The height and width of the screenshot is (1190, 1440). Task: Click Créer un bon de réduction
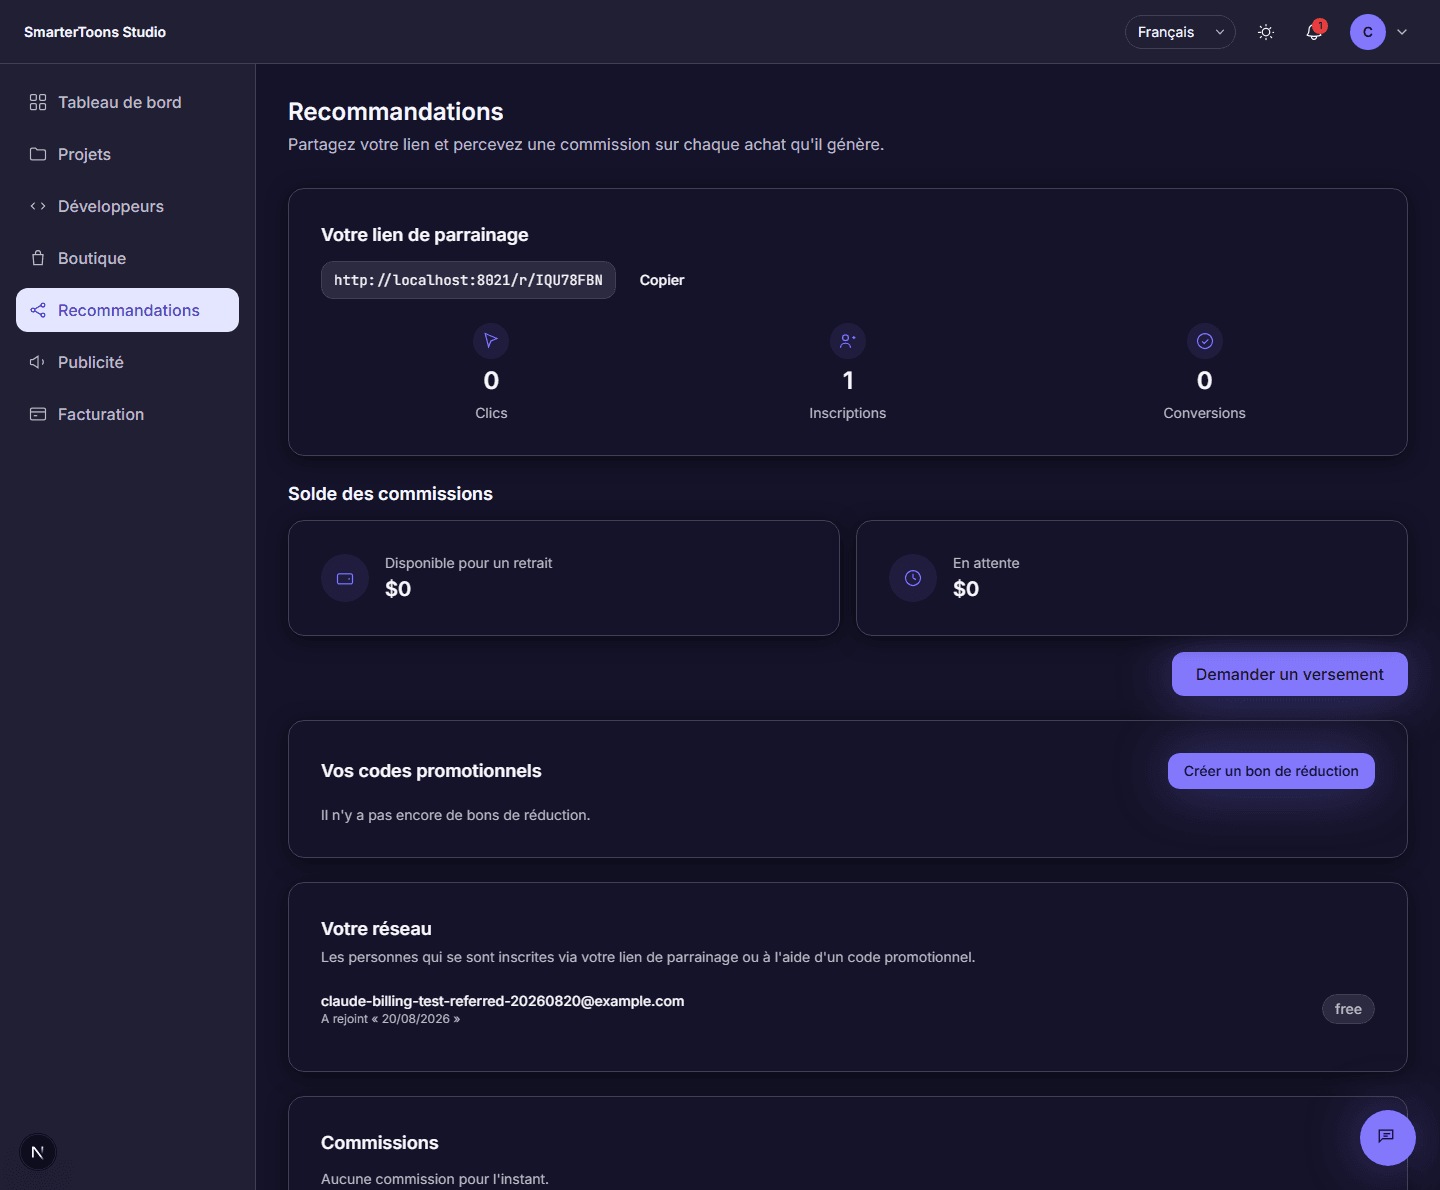coord(1271,771)
